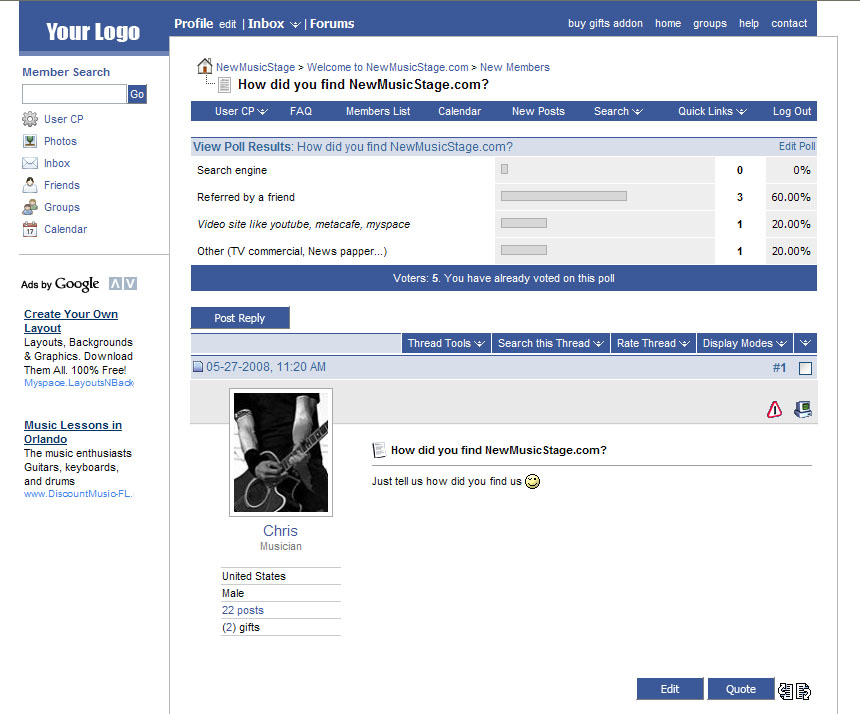
Task: Open the Profile link in header
Action: [194, 24]
